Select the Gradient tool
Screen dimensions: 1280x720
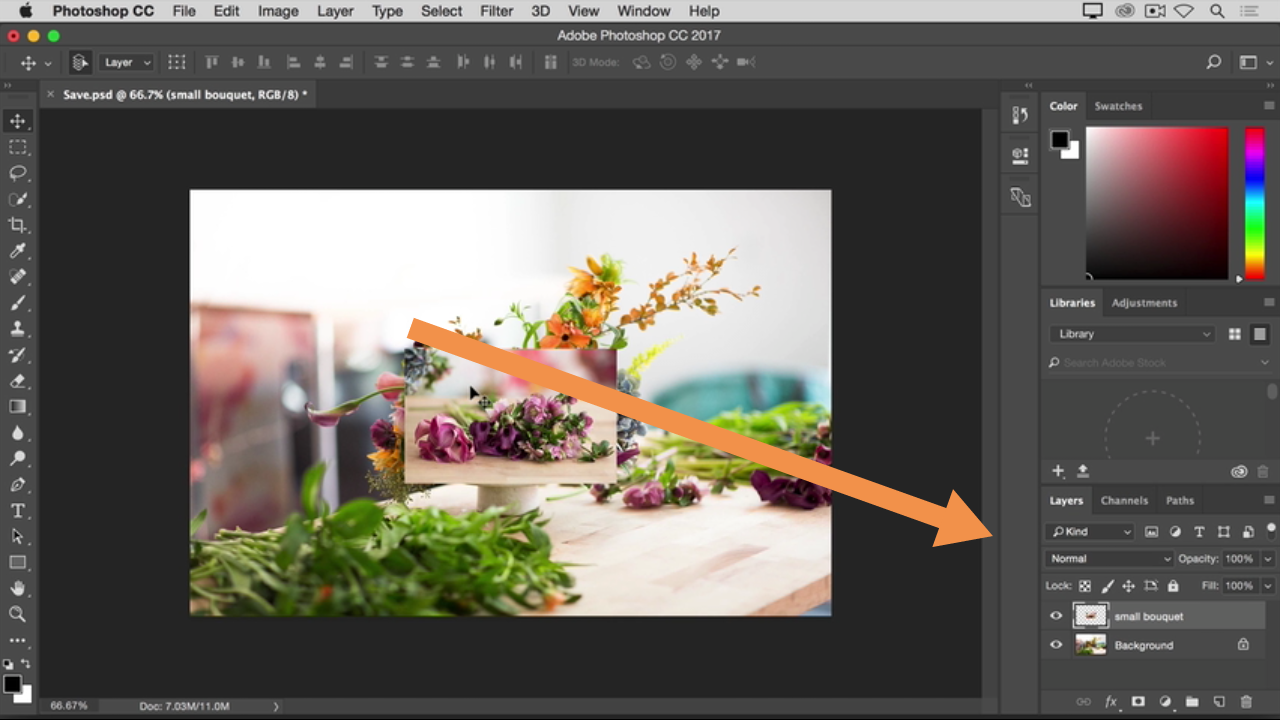[17, 407]
